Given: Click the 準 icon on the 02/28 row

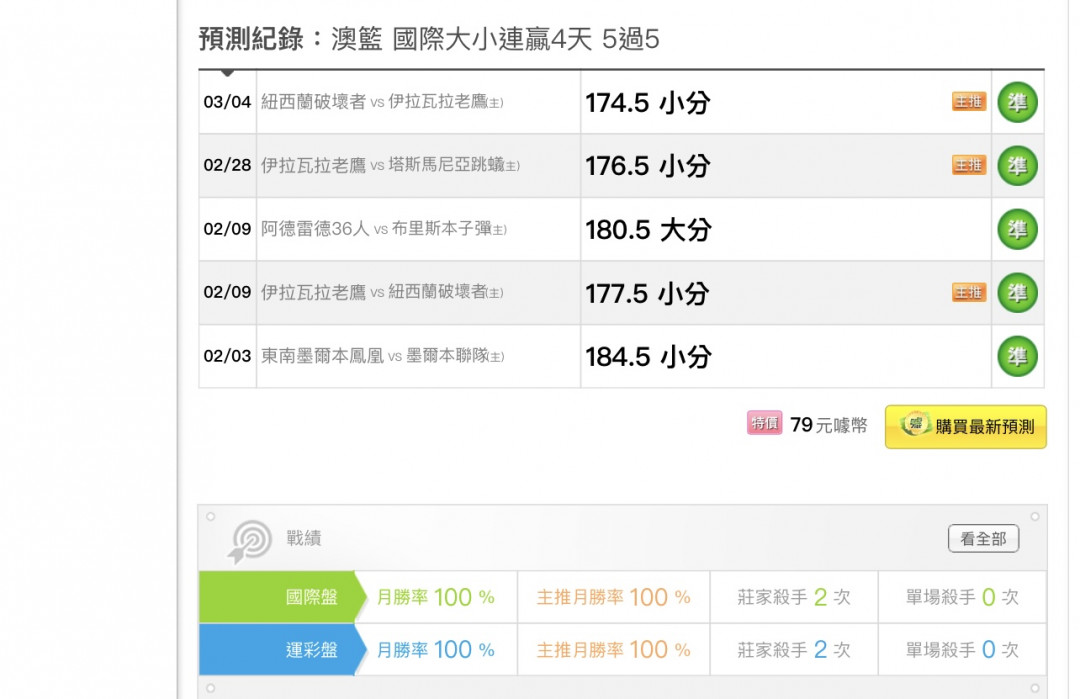Looking at the screenshot, I should (x=1017, y=166).
